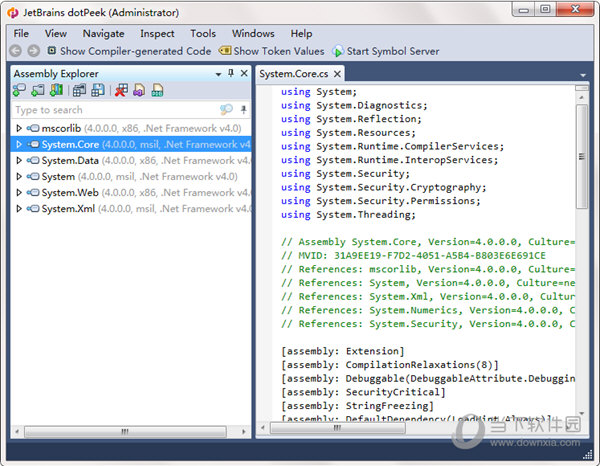Screen dimensions: 600x466
Task: Click the code editor horizontal scrollbar thumb
Action: click(x=338, y=428)
